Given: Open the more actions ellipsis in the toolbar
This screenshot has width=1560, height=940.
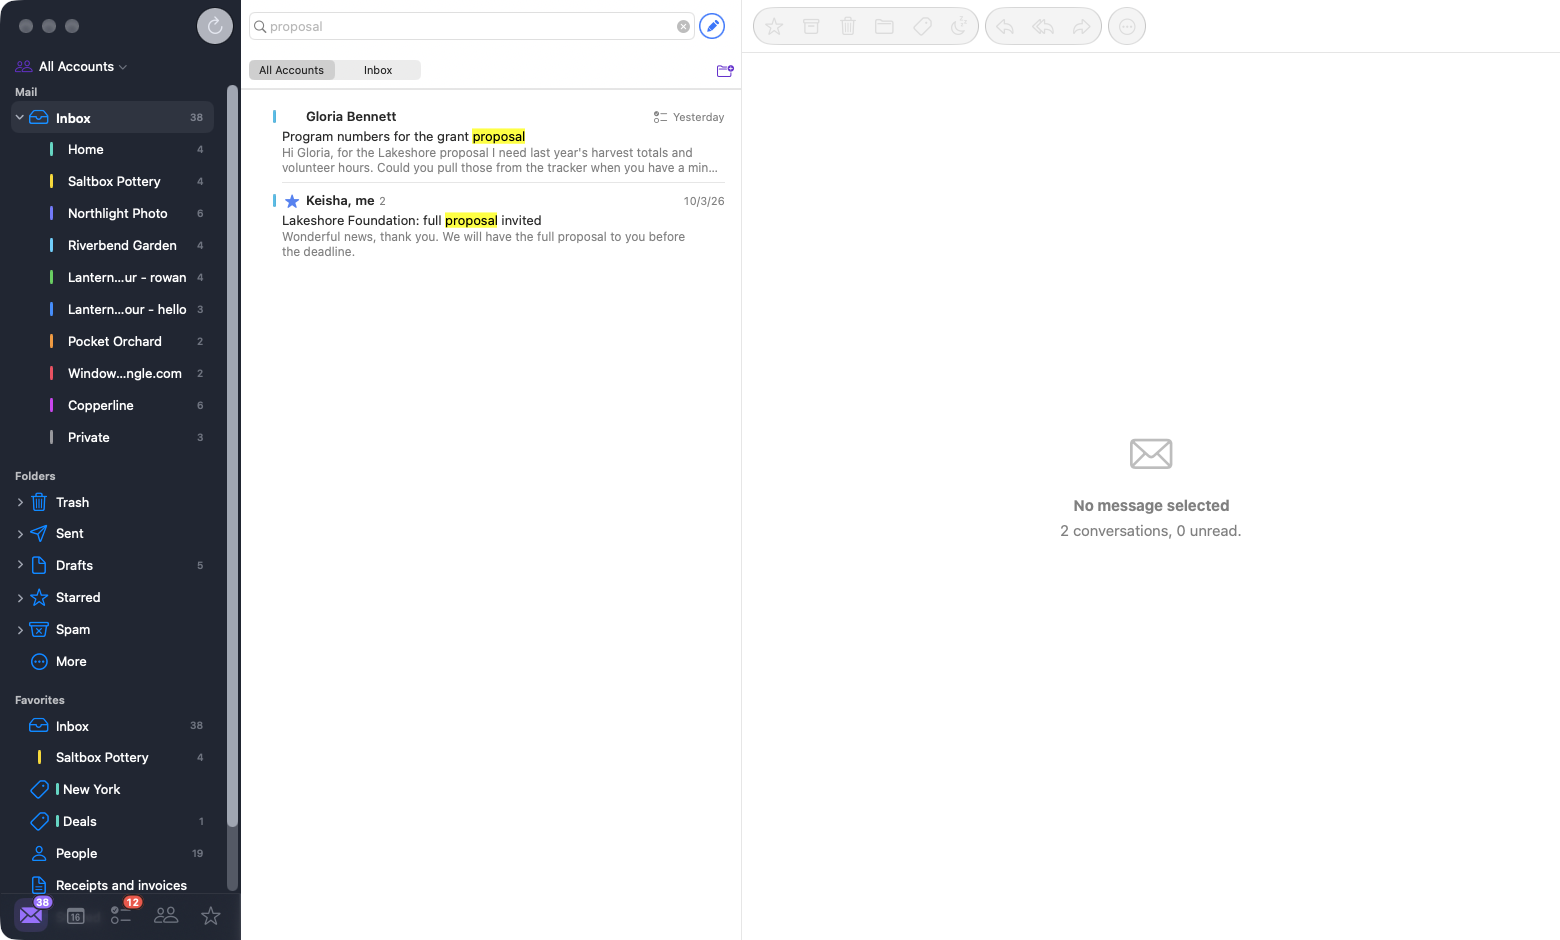Looking at the screenshot, I should (1127, 27).
